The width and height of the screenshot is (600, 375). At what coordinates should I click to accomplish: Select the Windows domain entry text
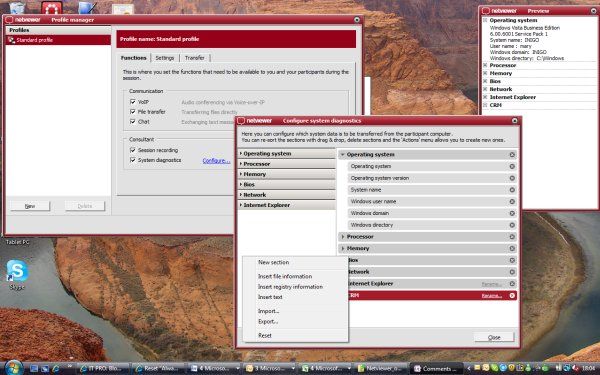370,213
